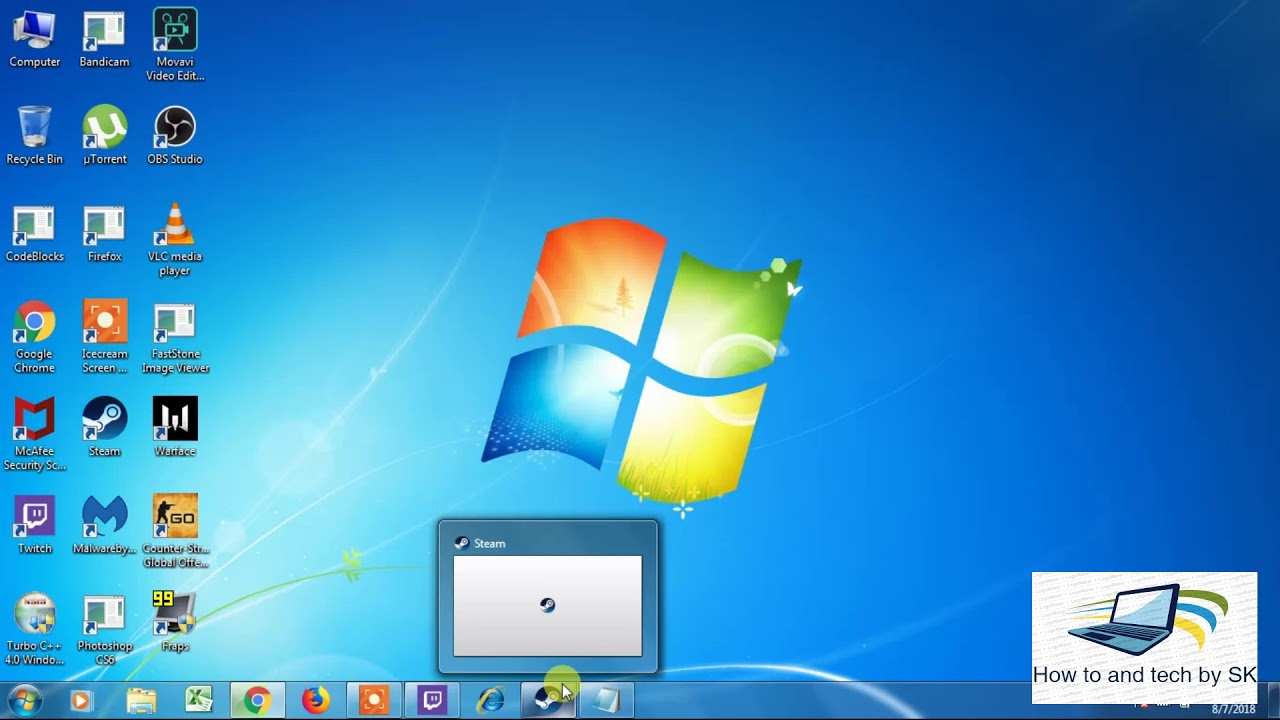1280x720 pixels.
Task: Select the FastStone Image Viewer icon
Action: coord(175,338)
